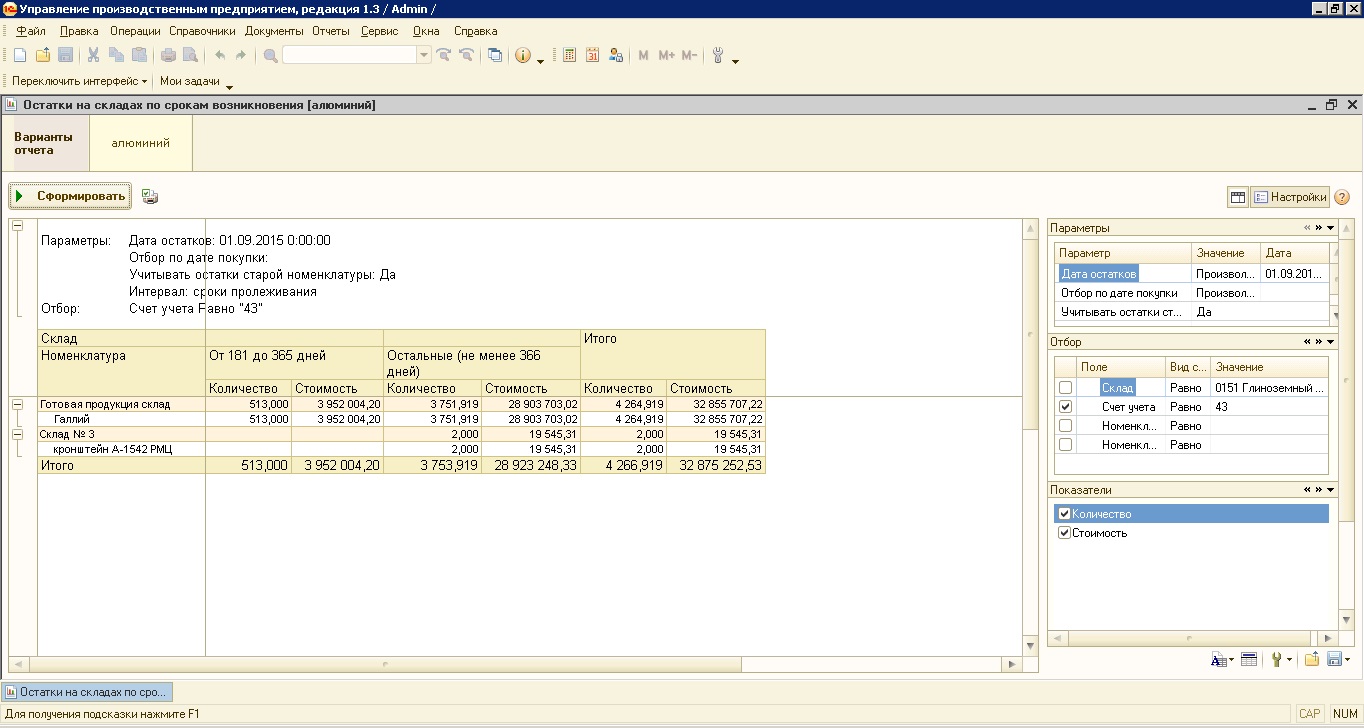Collapse the Показатели panel with down arrow
The image size is (1364, 728).
click(1331, 490)
